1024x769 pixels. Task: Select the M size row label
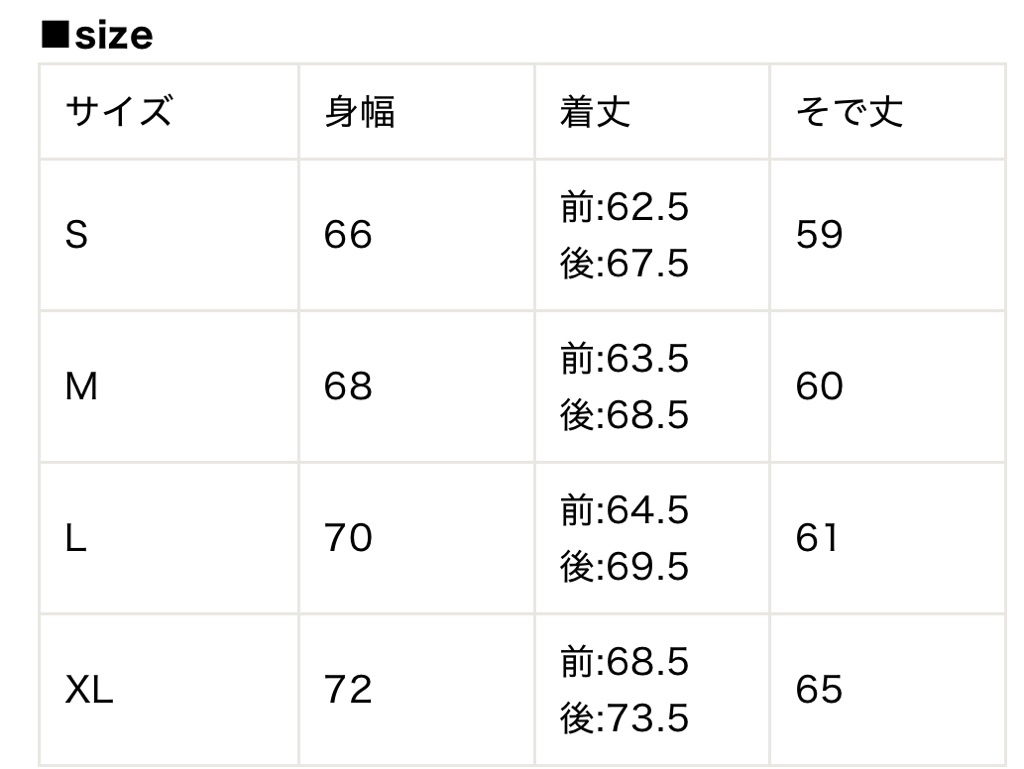[x=81, y=387]
